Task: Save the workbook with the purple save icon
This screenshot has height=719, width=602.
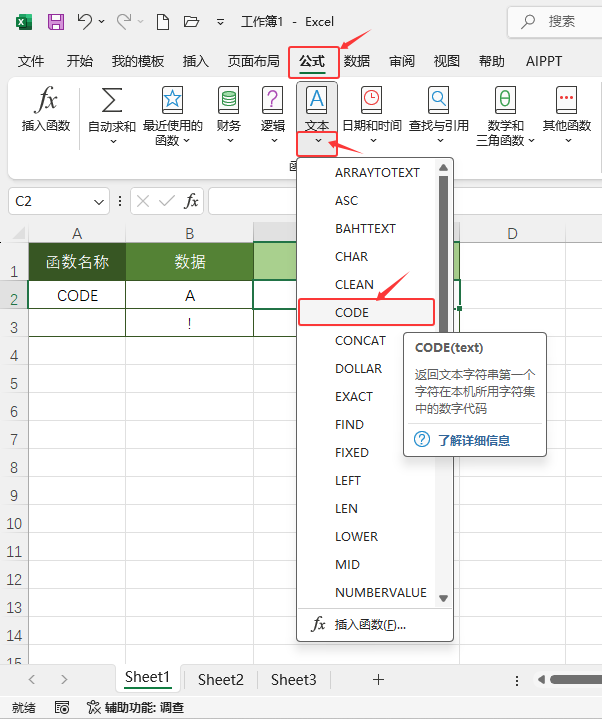Action: 56,22
